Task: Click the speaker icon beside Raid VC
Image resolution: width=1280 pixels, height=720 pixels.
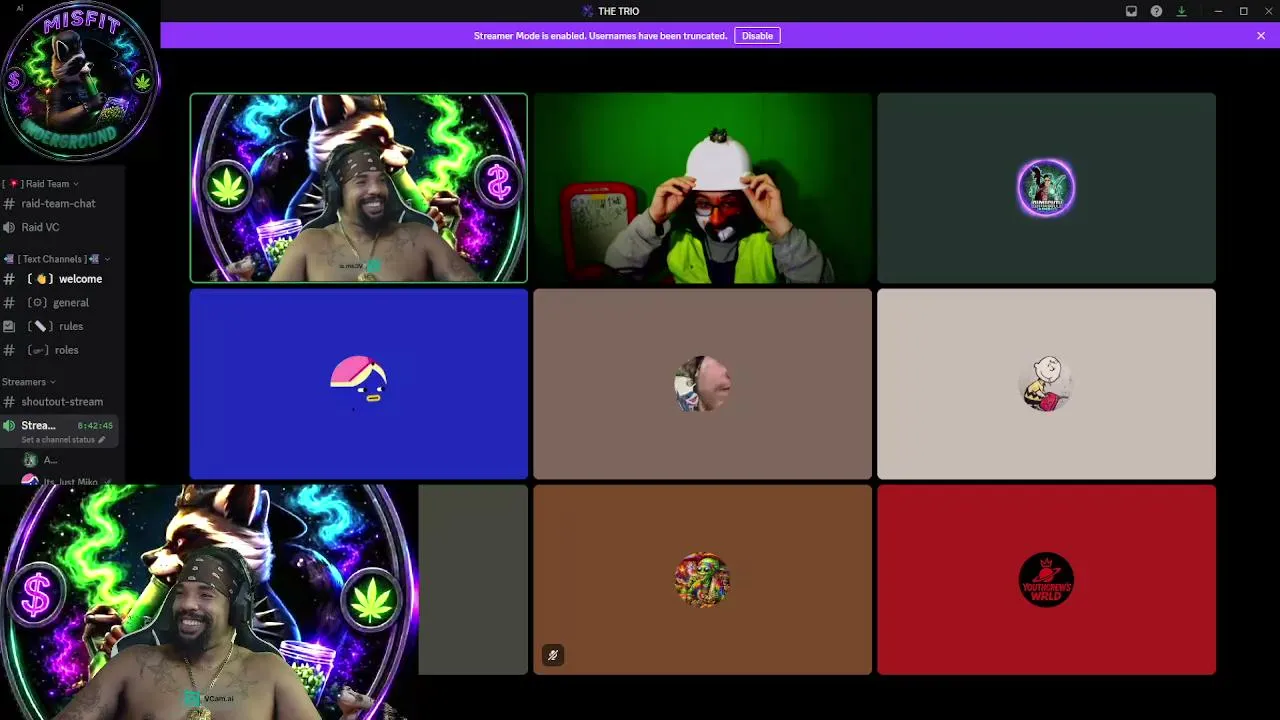Action: (9, 227)
